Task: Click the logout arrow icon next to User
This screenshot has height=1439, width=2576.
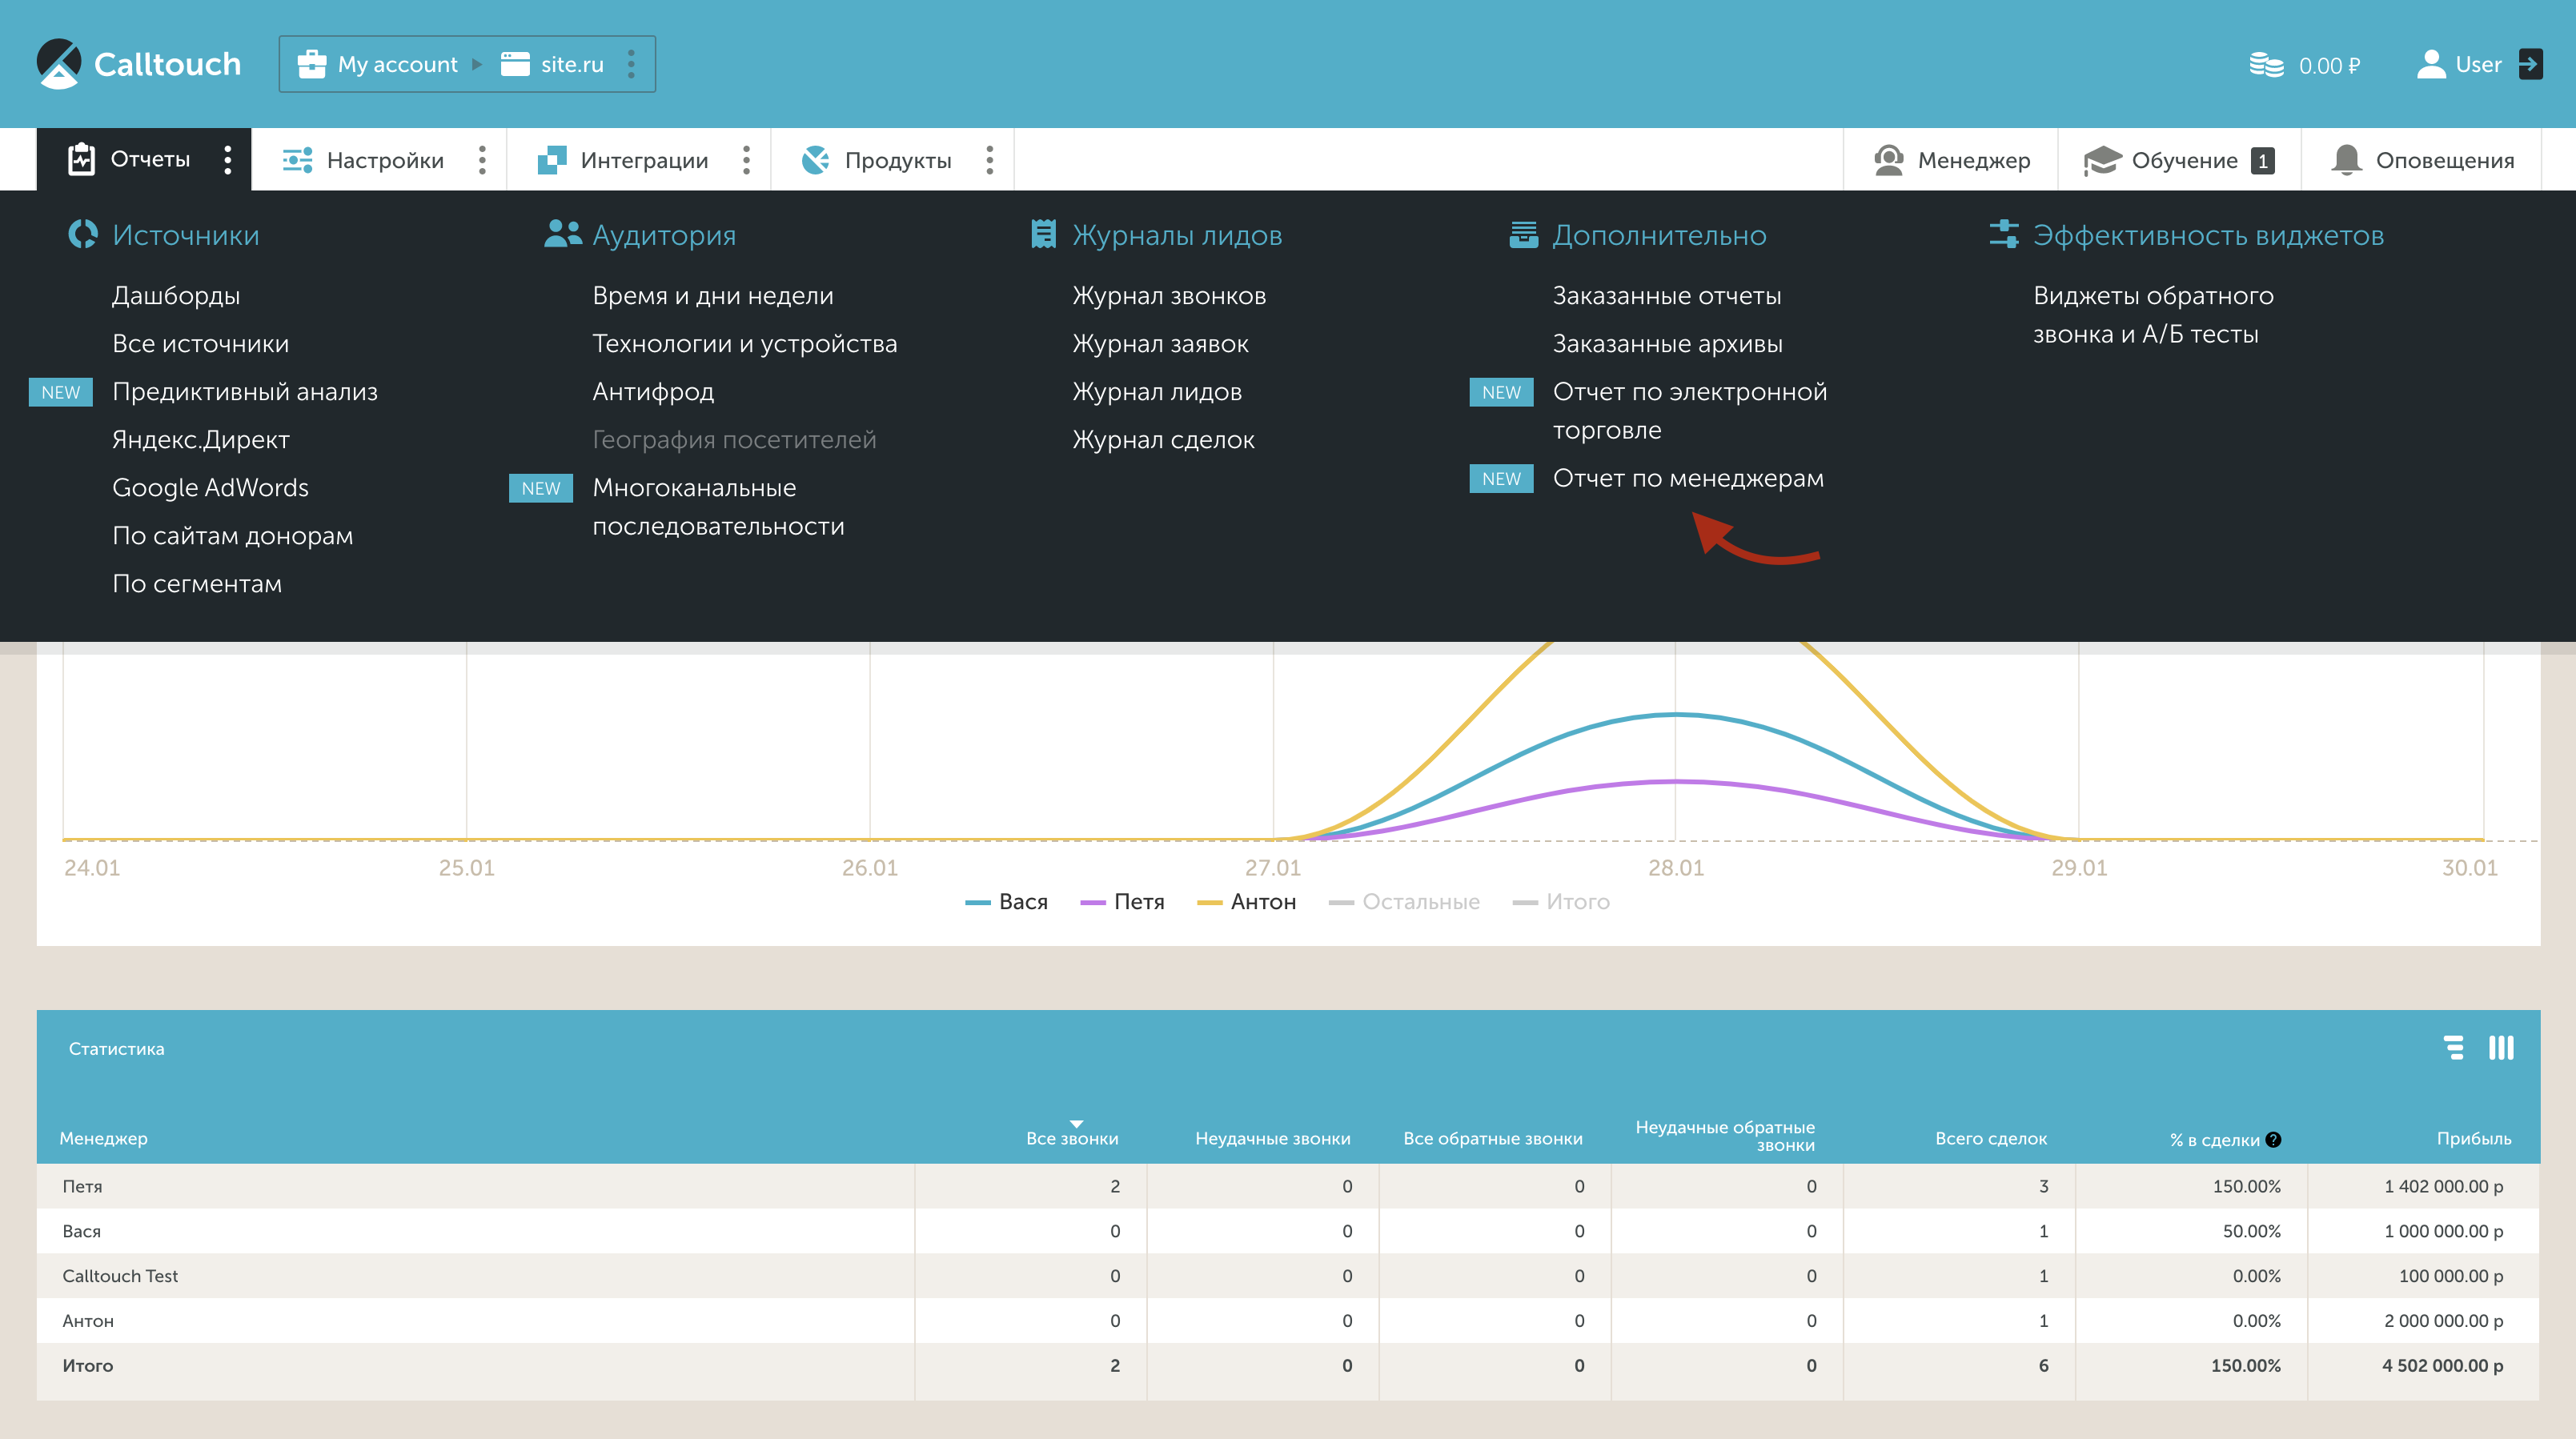Action: (2530, 64)
